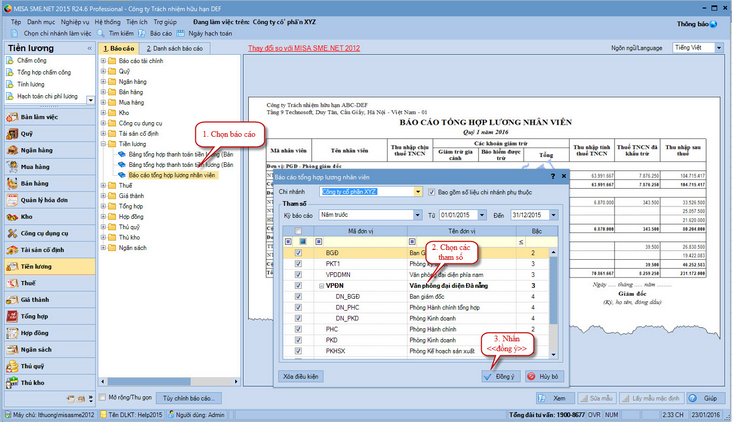
Task: Open the Tệp menu
Action: 16,22
